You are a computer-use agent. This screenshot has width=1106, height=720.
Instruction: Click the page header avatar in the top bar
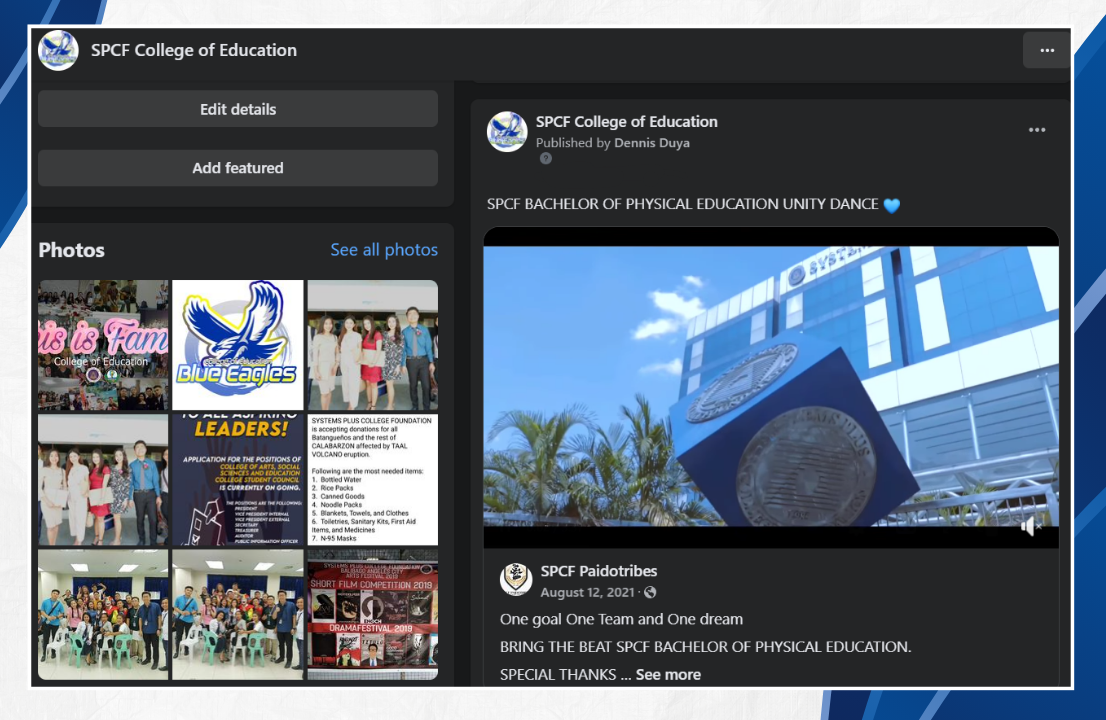click(x=58, y=50)
